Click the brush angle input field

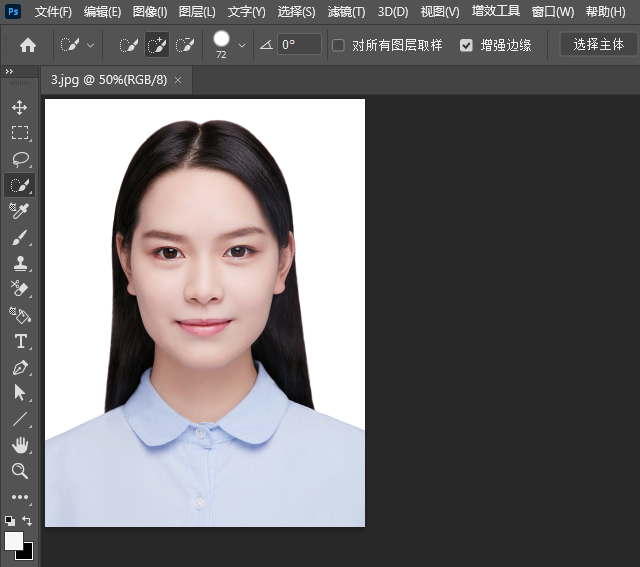point(300,45)
